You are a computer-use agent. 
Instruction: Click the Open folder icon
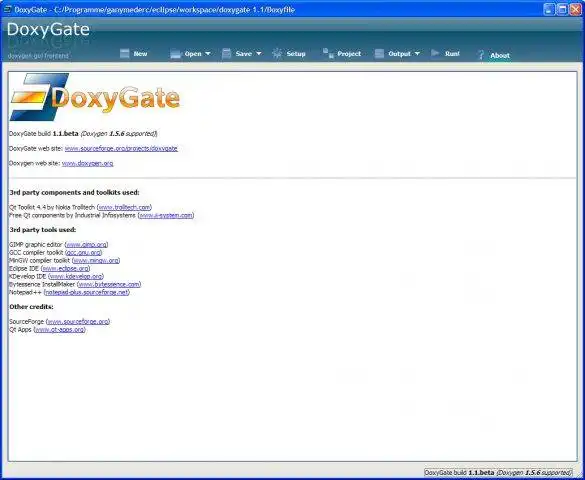pyautogui.click(x=175, y=54)
